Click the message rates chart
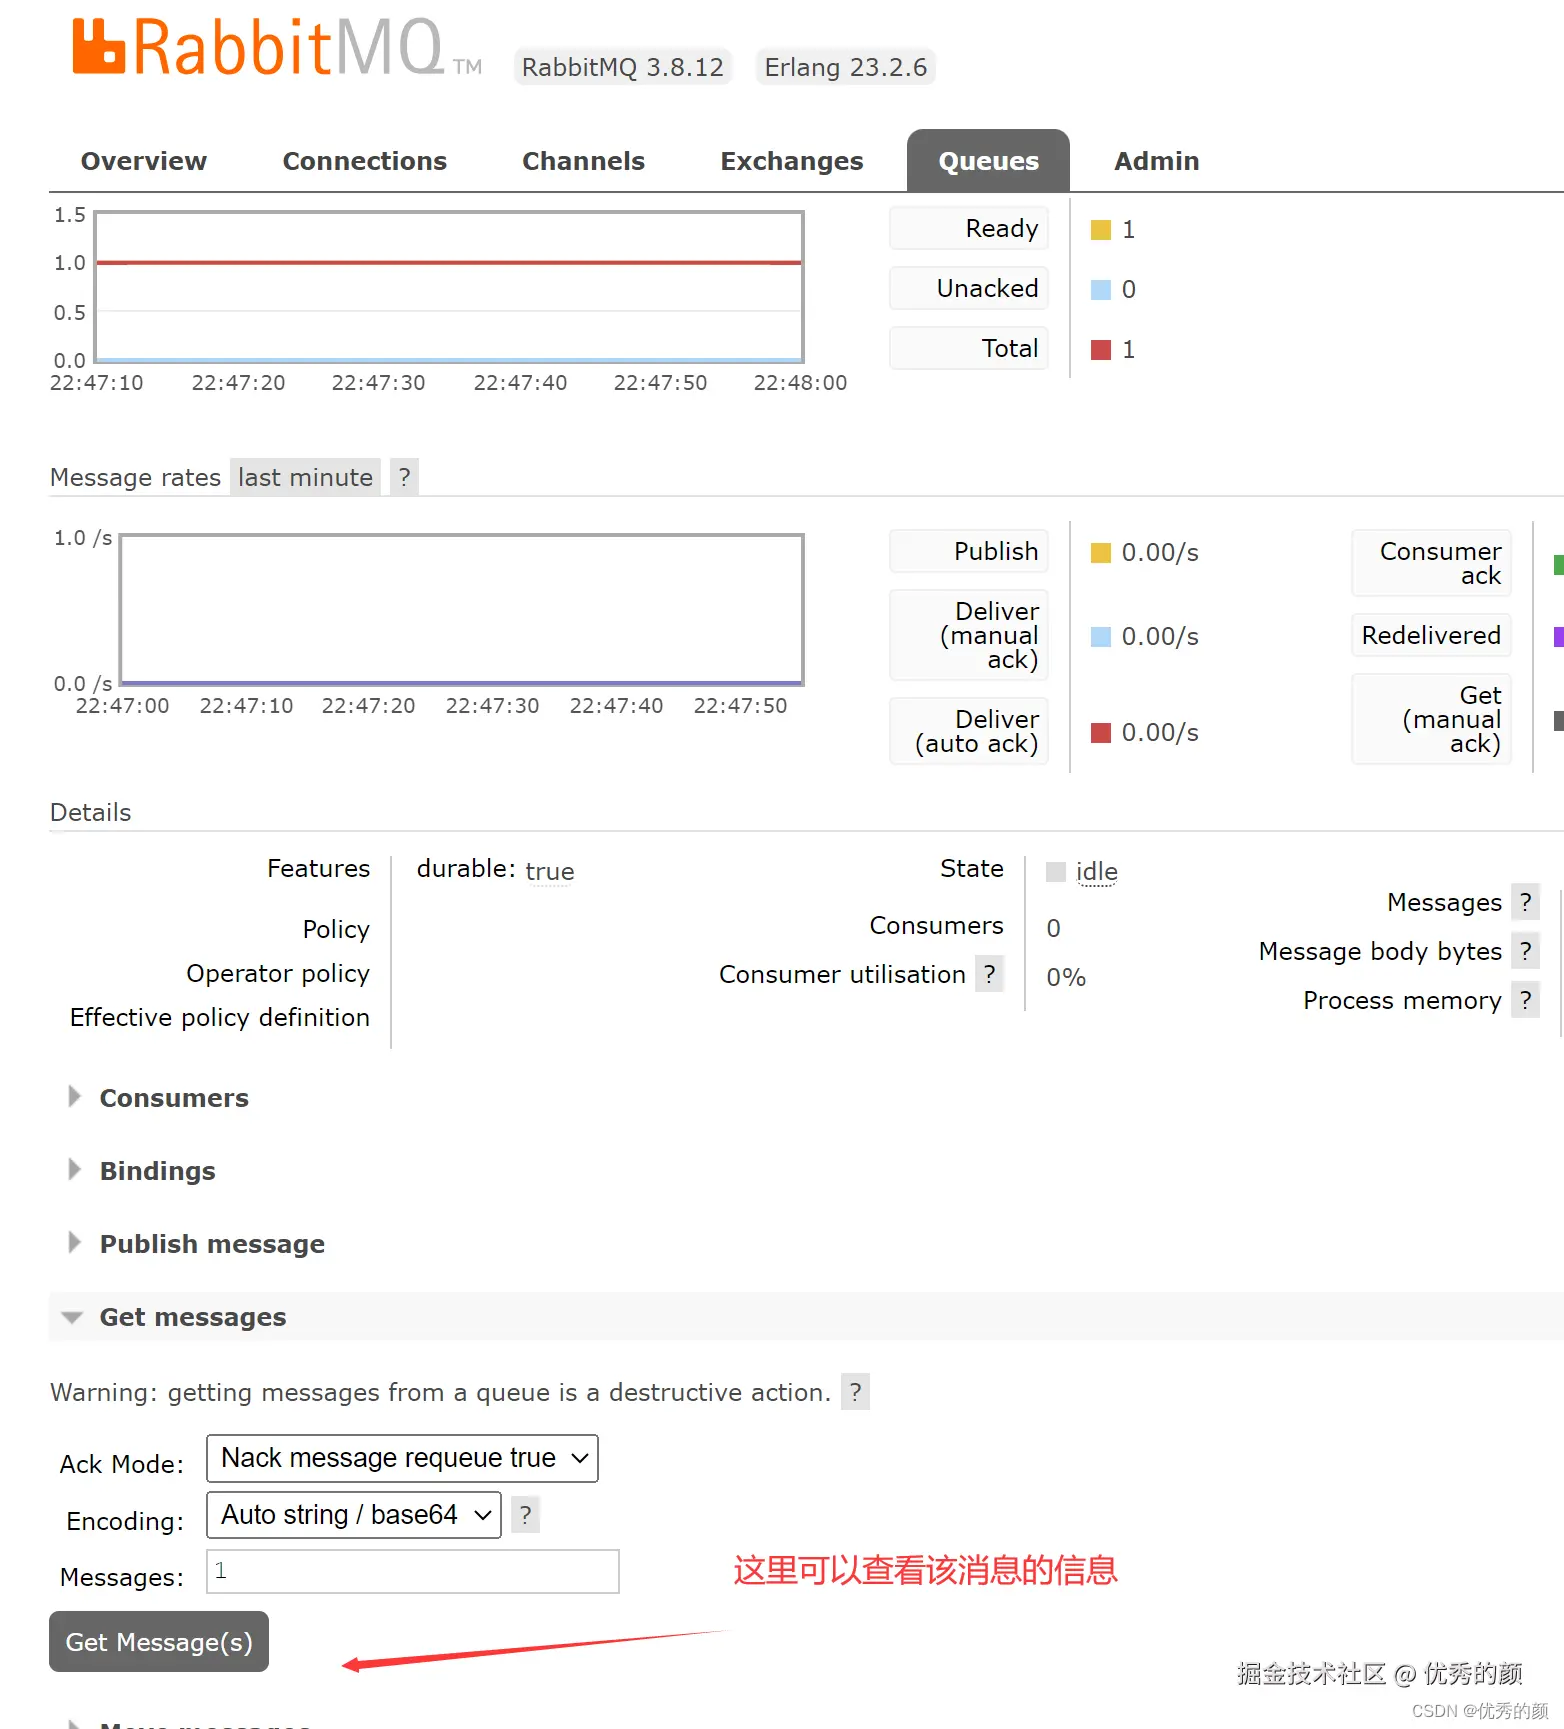 pyautogui.click(x=462, y=609)
